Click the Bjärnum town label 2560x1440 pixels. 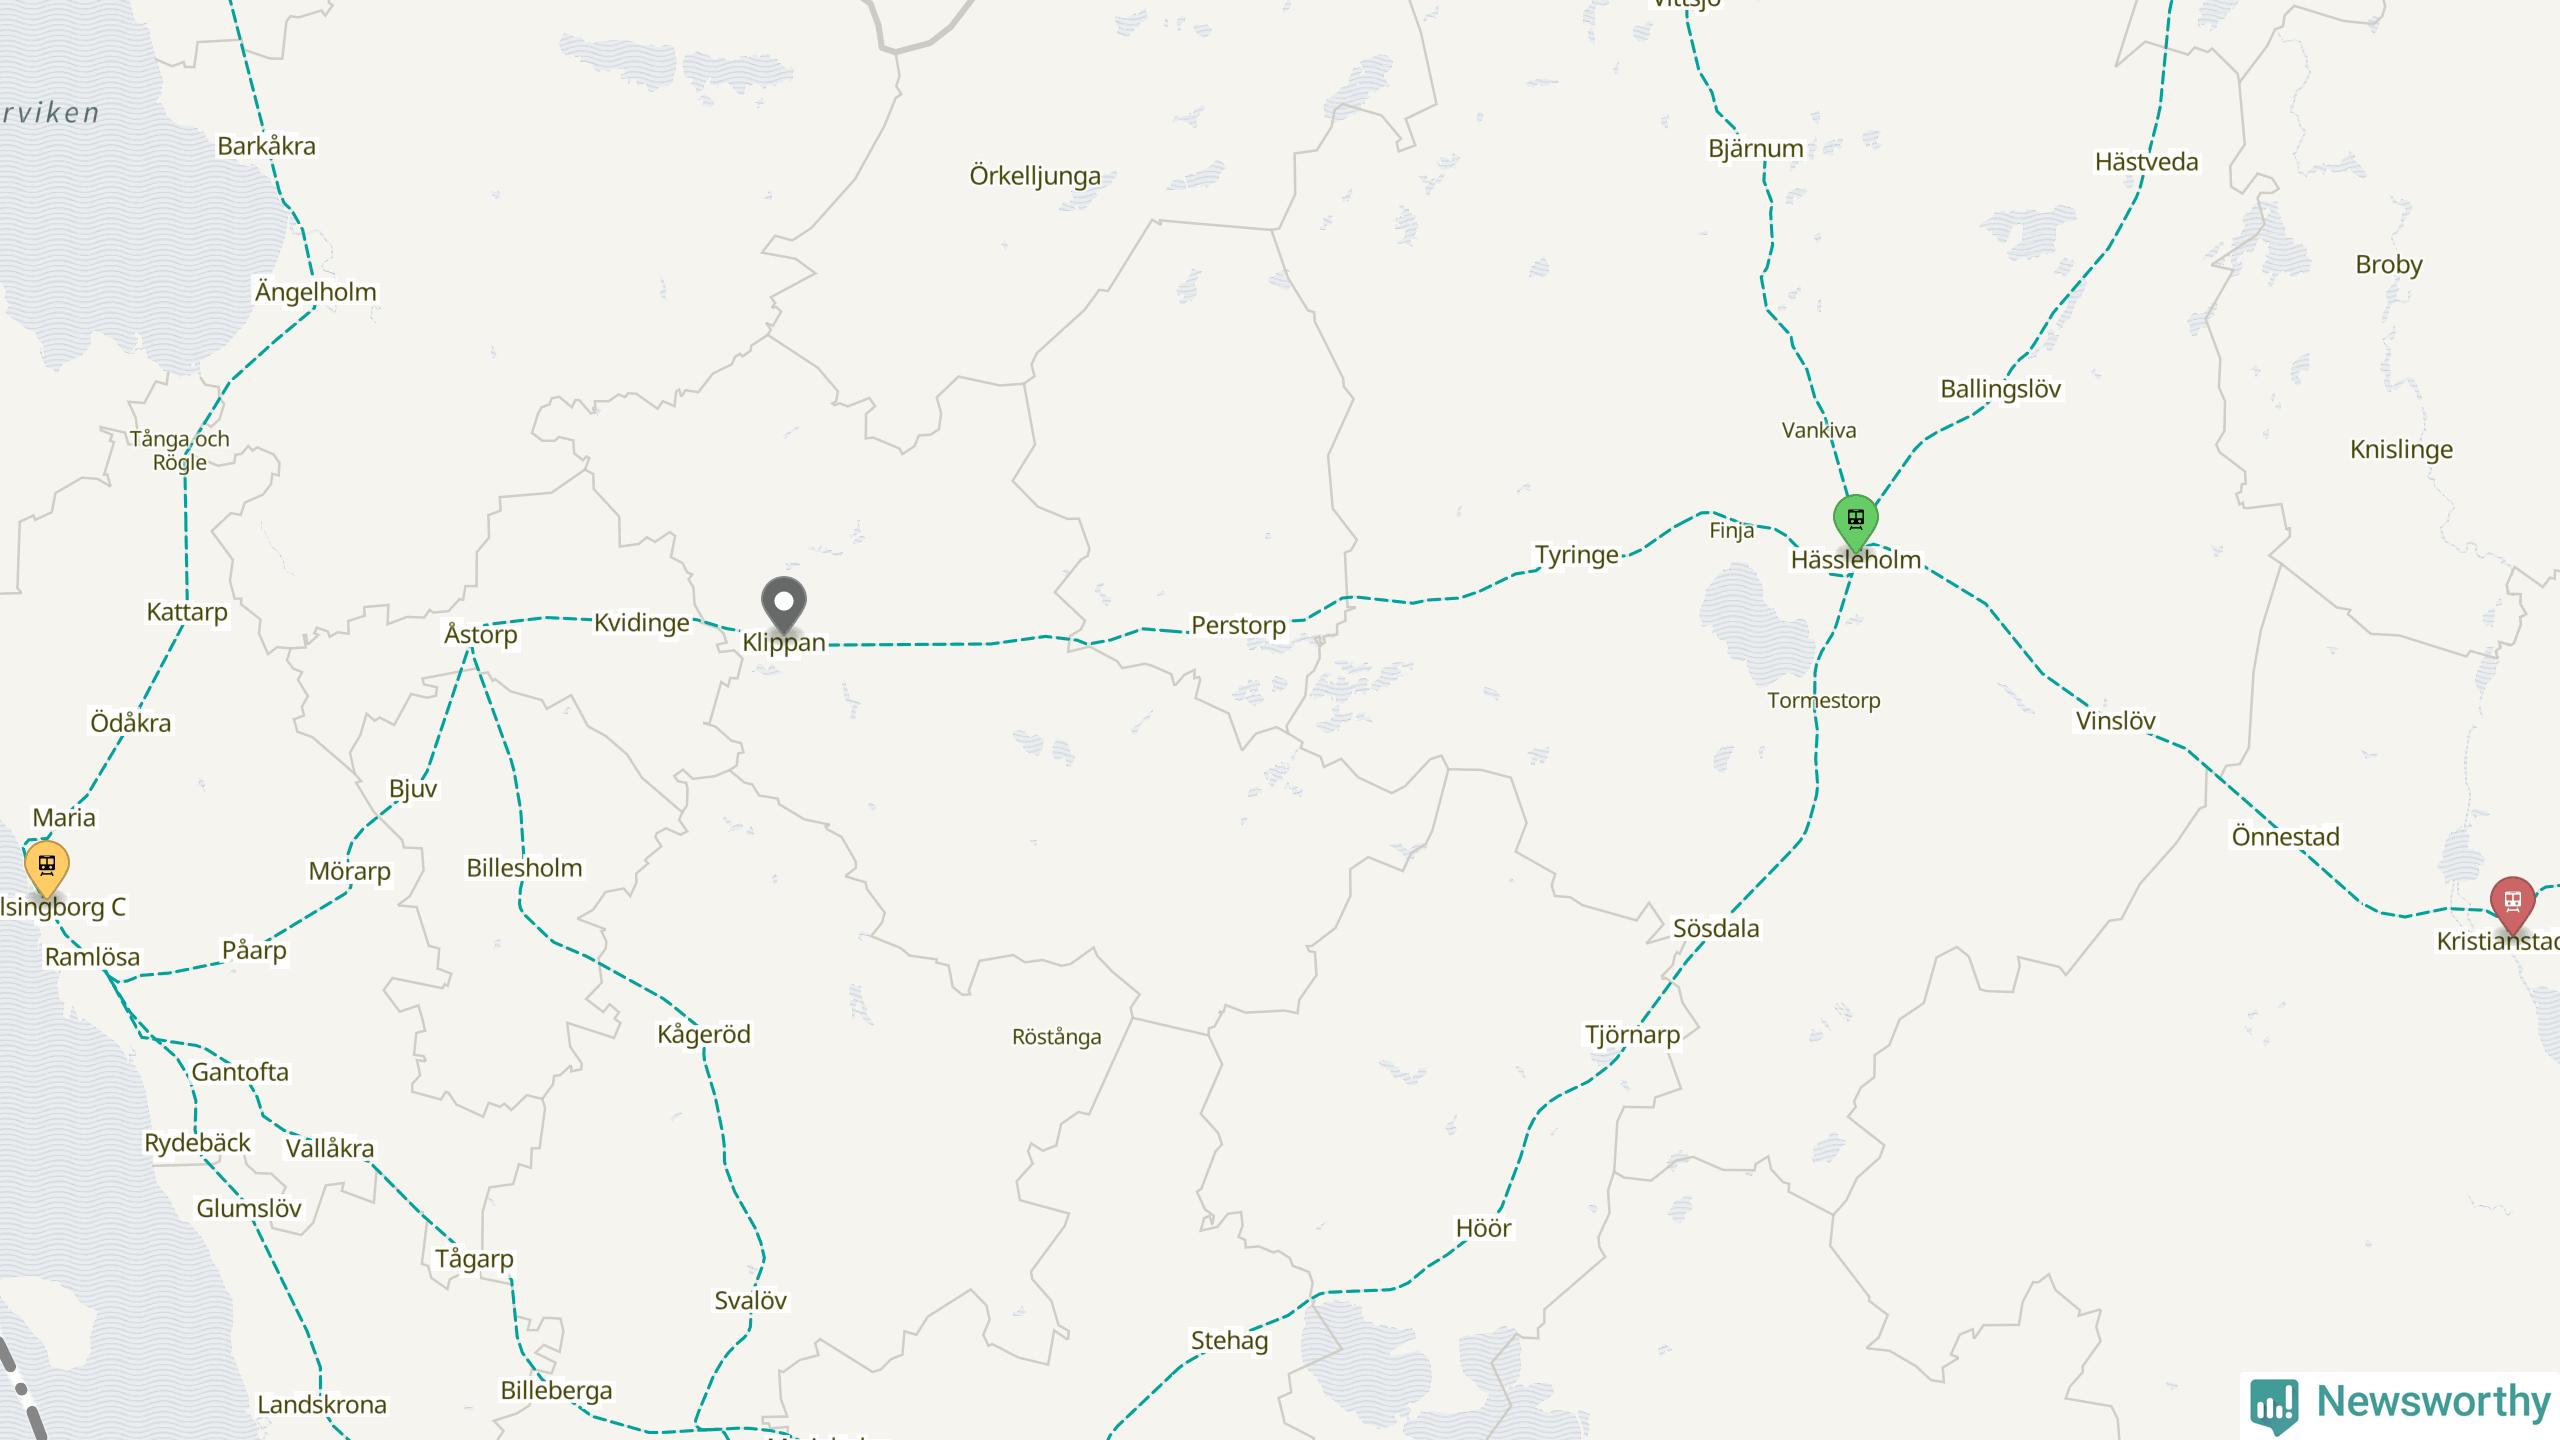pos(1756,149)
